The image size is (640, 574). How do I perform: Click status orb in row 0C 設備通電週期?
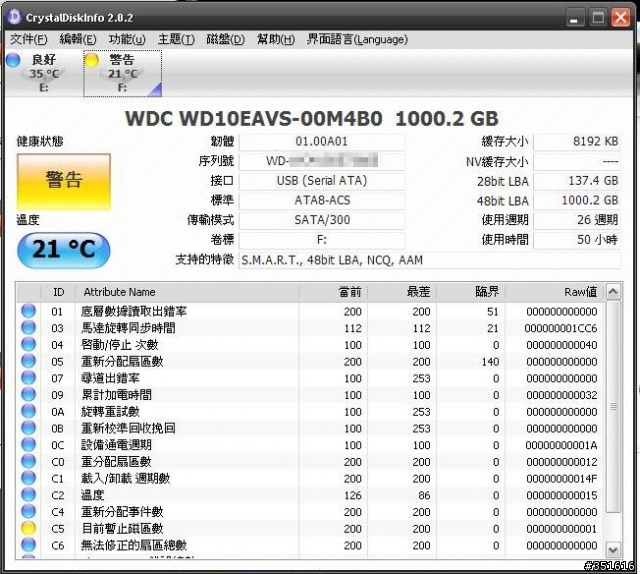29,445
